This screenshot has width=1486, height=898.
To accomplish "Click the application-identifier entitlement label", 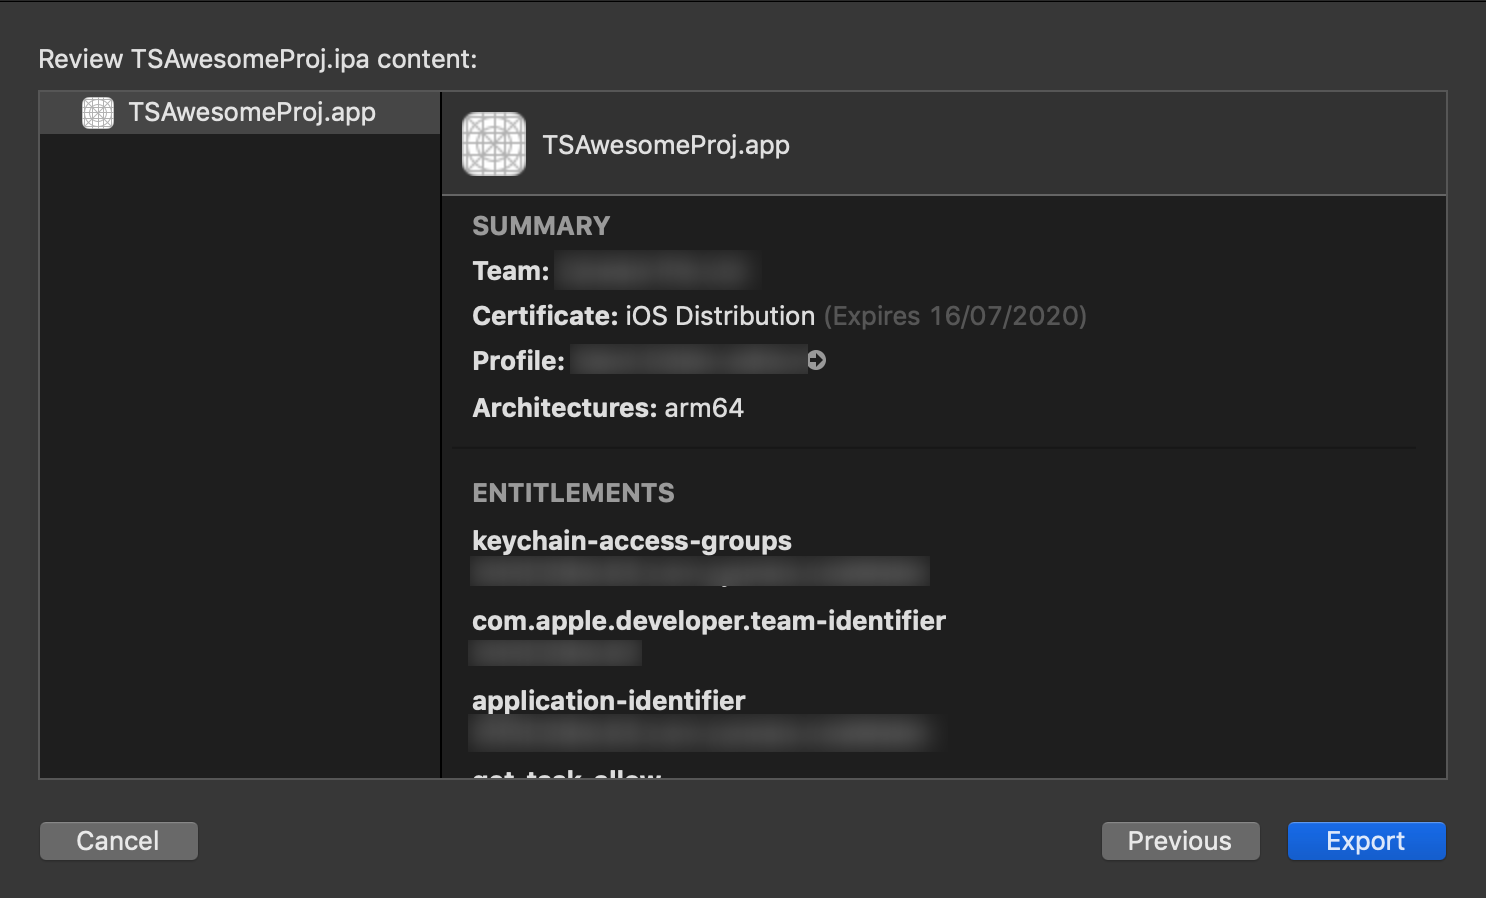I will coord(608,700).
